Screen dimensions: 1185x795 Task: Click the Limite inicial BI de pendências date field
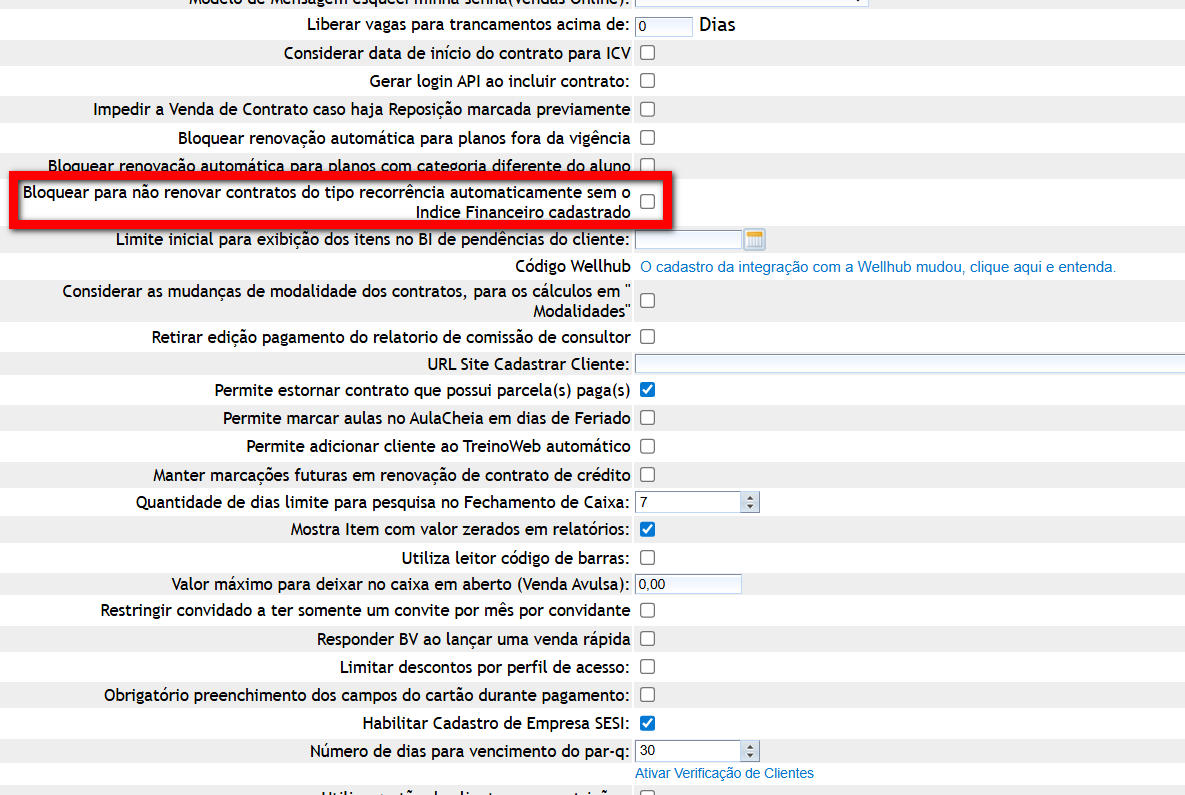tap(687, 239)
